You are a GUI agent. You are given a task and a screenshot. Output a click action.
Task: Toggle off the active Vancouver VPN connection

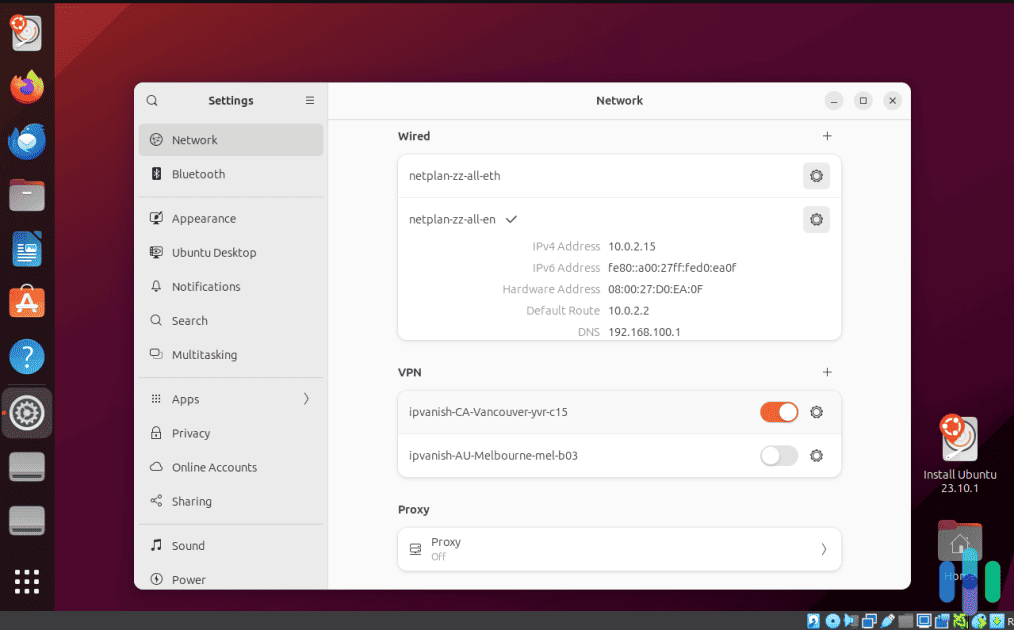point(778,411)
